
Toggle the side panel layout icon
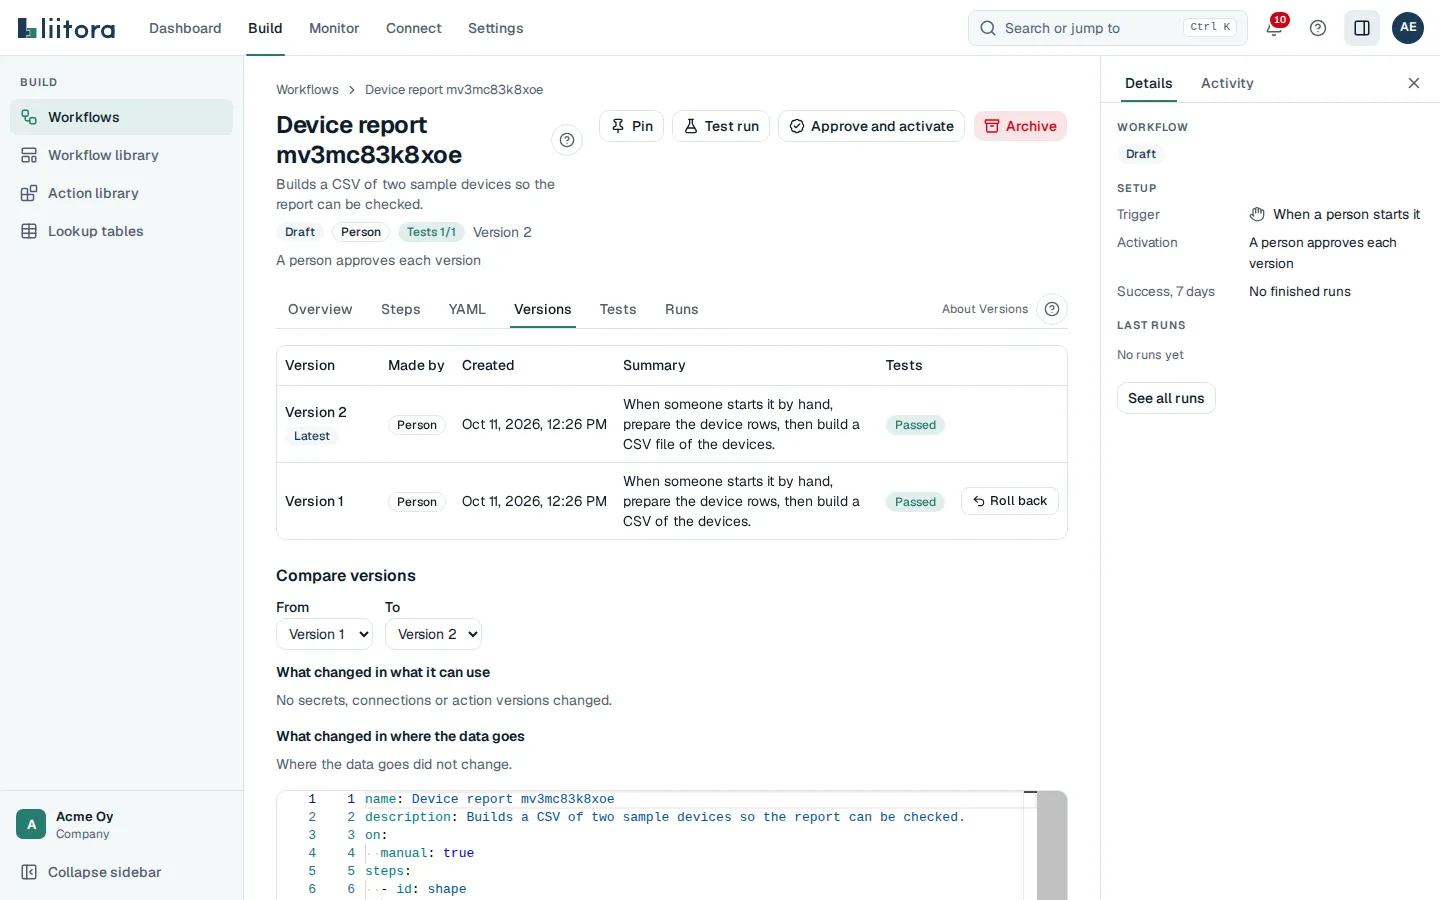[x=1362, y=28]
